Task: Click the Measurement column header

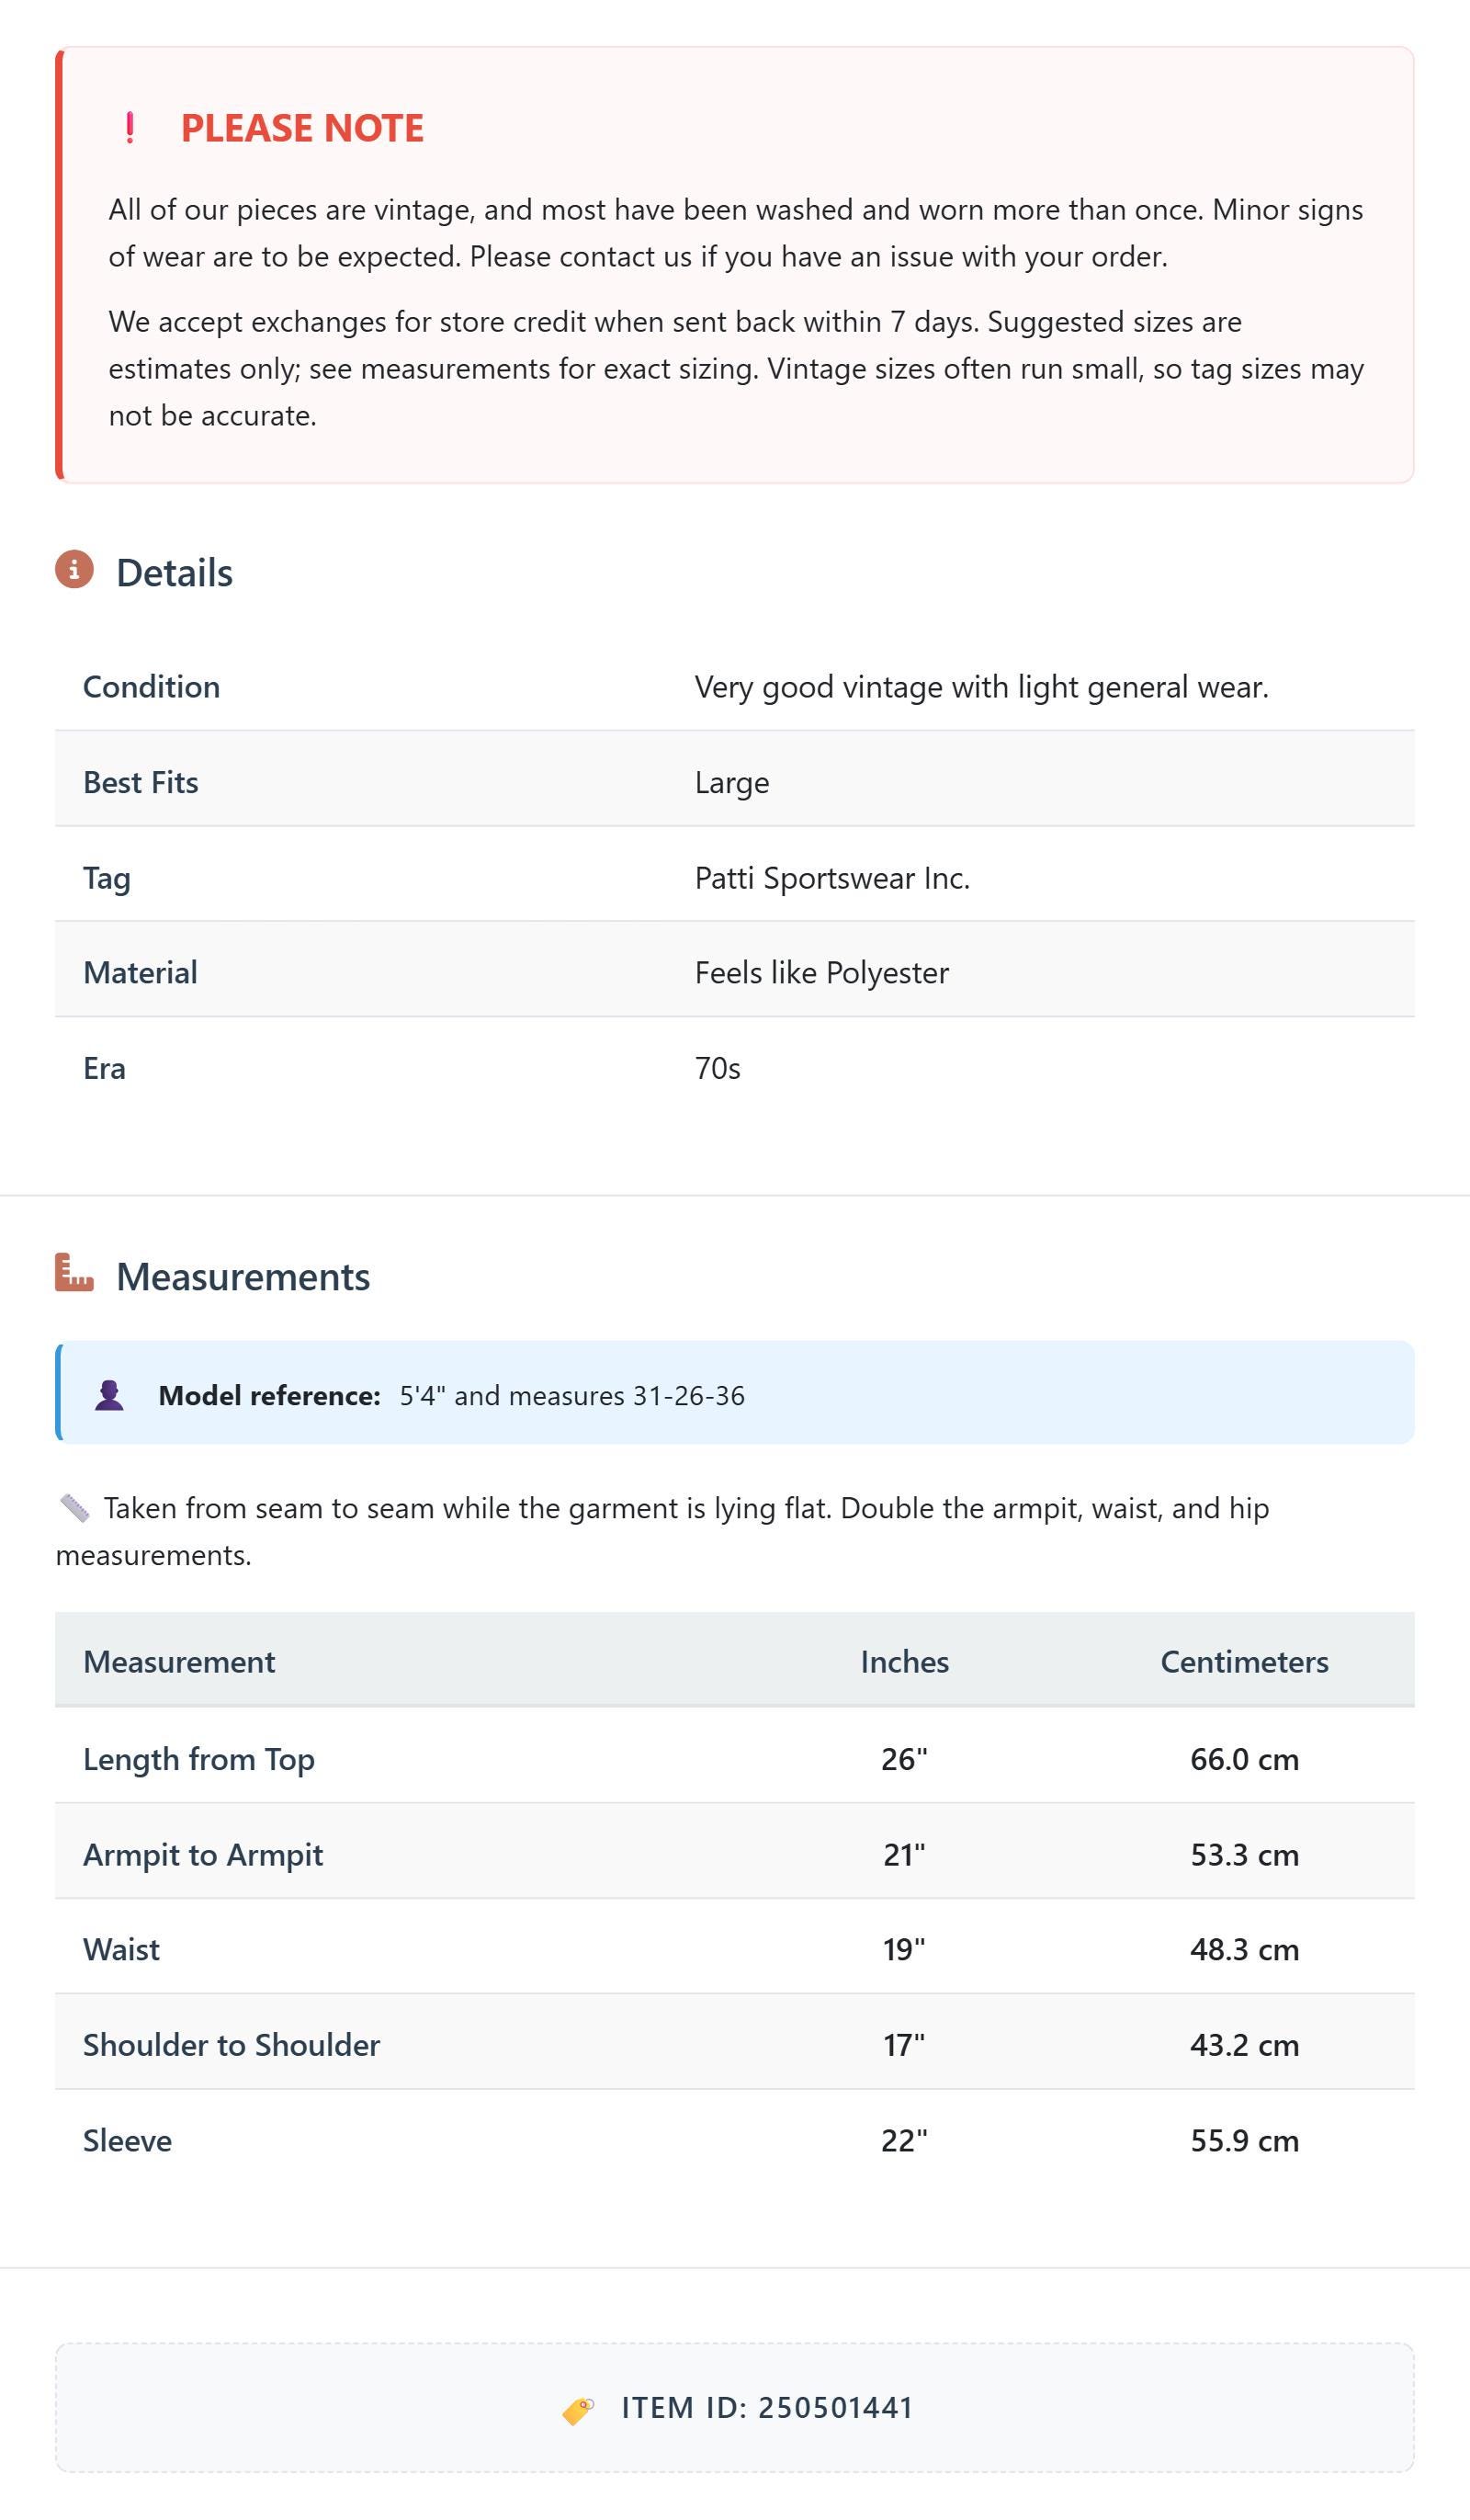Action: click(x=179, y=1662)
